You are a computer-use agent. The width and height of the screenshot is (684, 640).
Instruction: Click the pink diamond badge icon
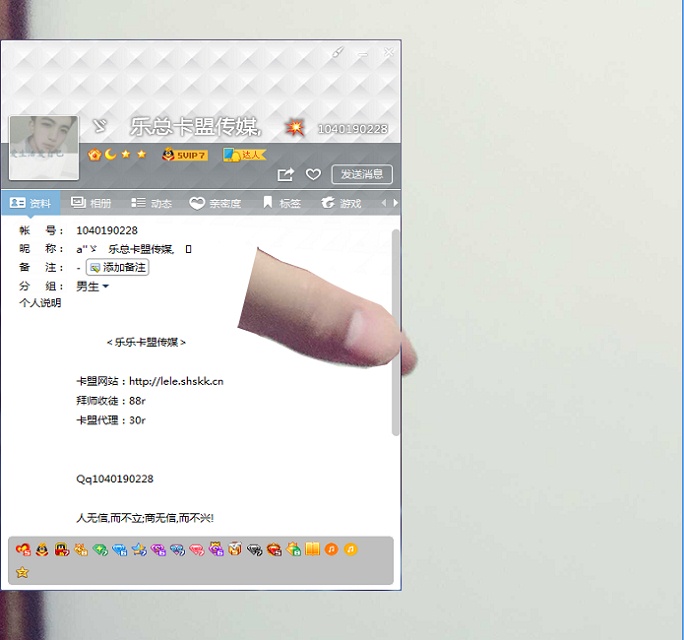click(x=196, y=549)
